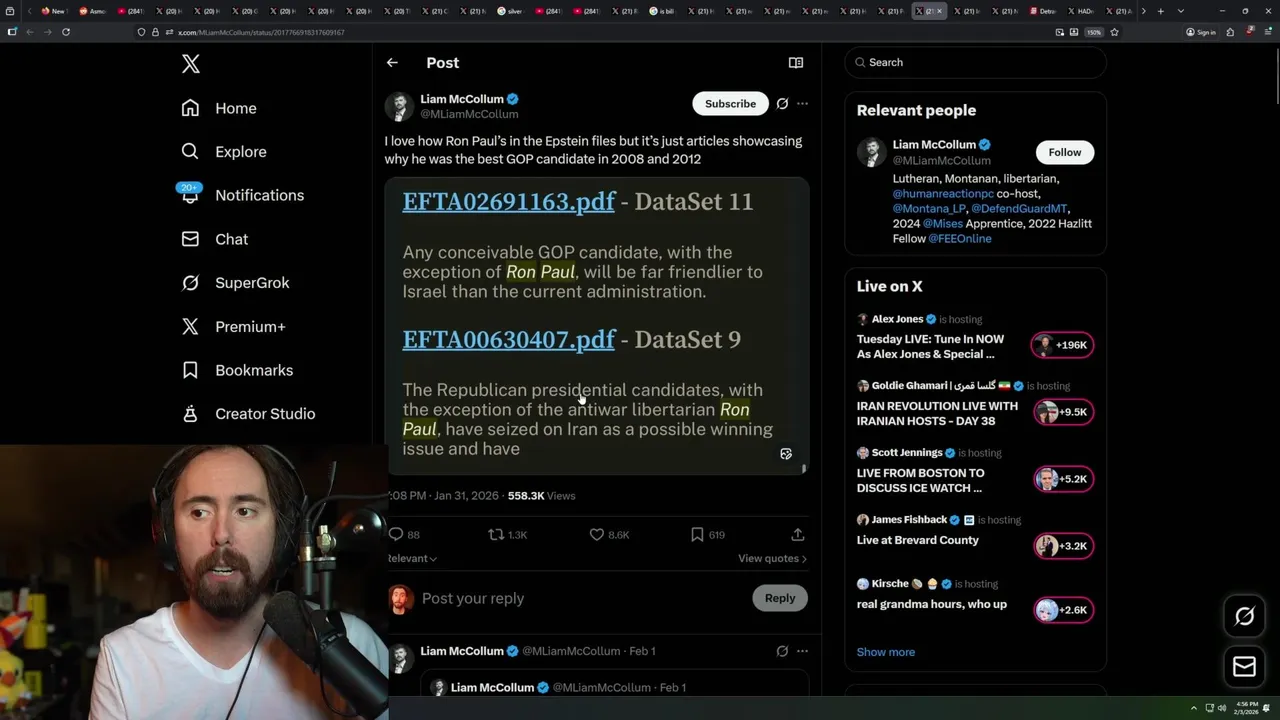Click the bookmark star in address bar
The image size is (1280, 720).
[x=1114, y=32]
